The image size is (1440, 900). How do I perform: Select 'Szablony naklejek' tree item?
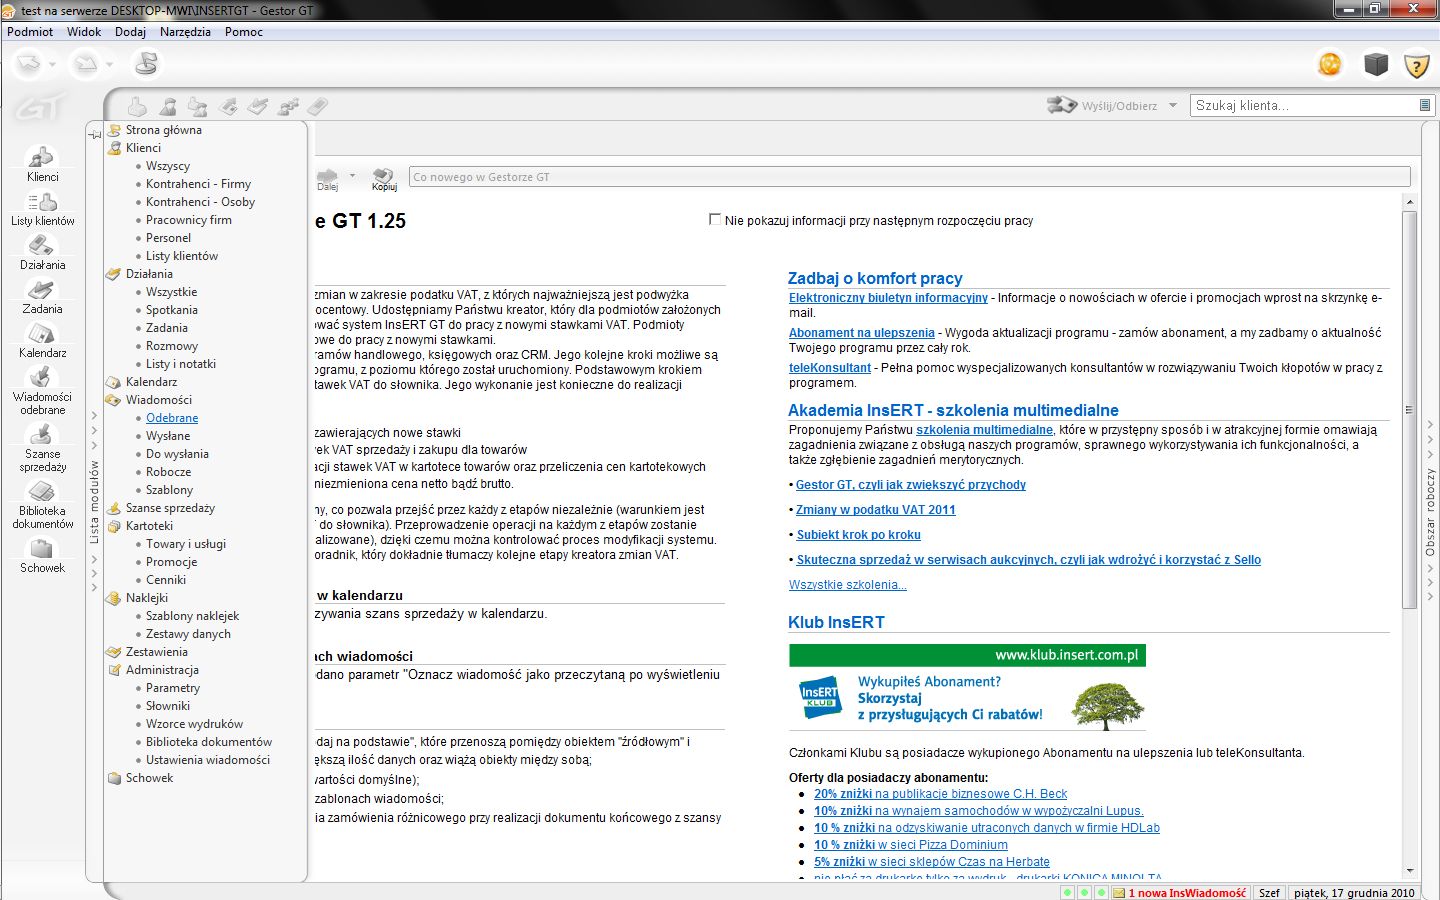pos(192,616)
